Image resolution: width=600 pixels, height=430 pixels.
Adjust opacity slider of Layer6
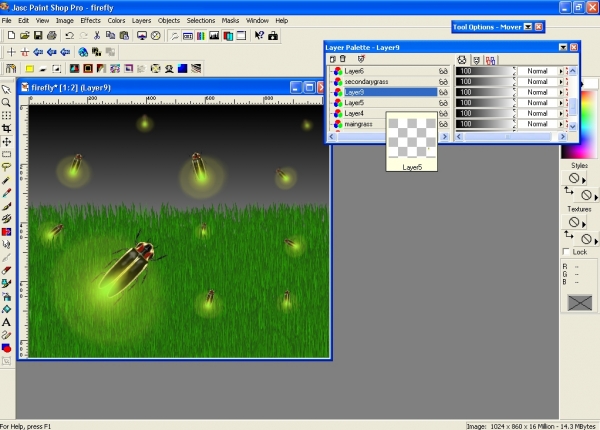coord(486,71)
